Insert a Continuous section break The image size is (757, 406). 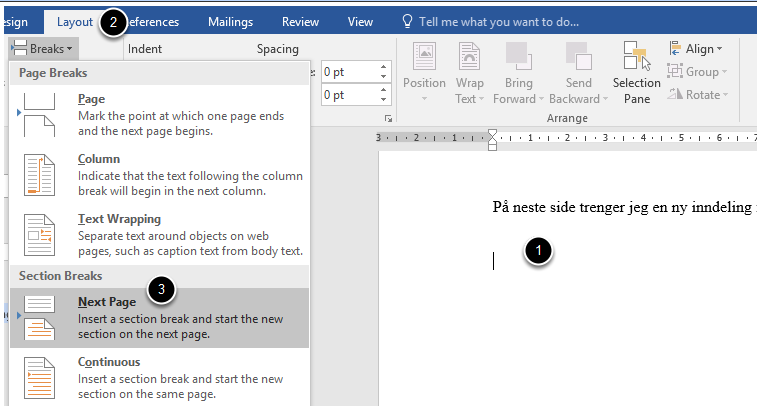click(x=159, y=378)
